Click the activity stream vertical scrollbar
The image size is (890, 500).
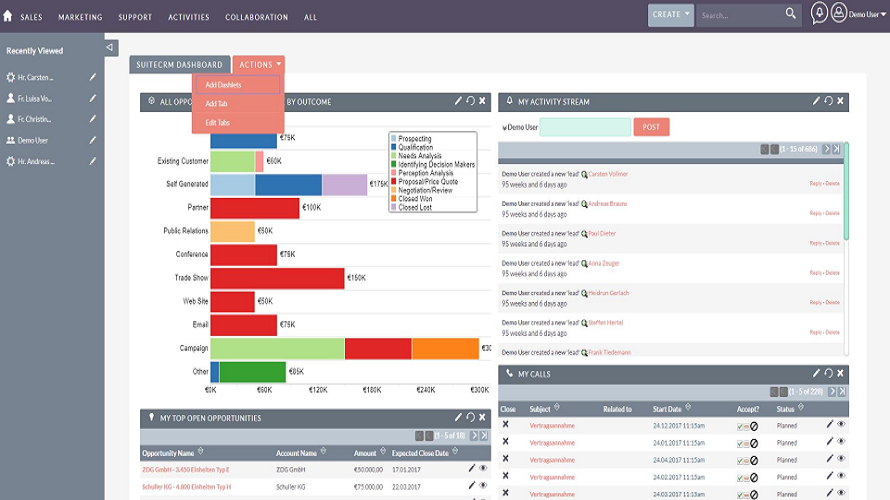(845, 190)
